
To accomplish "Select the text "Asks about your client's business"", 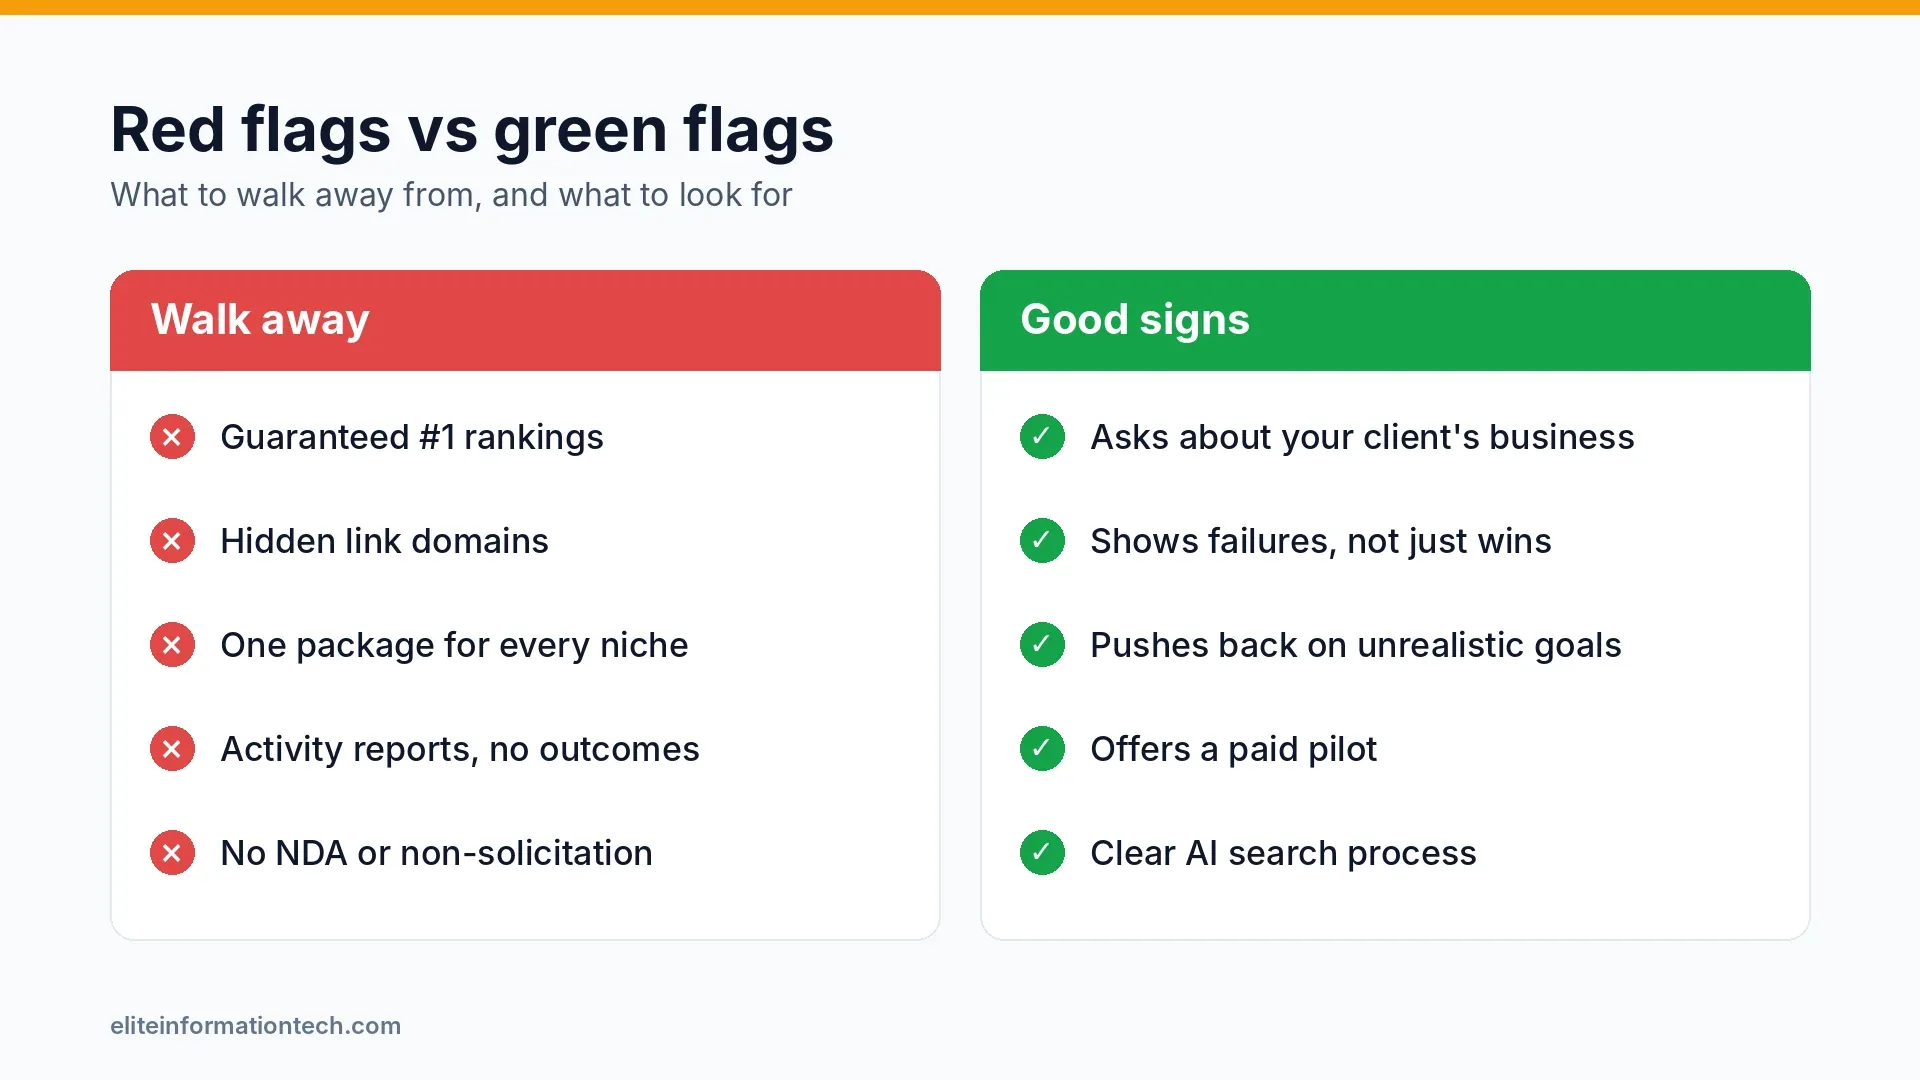I will [x=1362, y=438].
